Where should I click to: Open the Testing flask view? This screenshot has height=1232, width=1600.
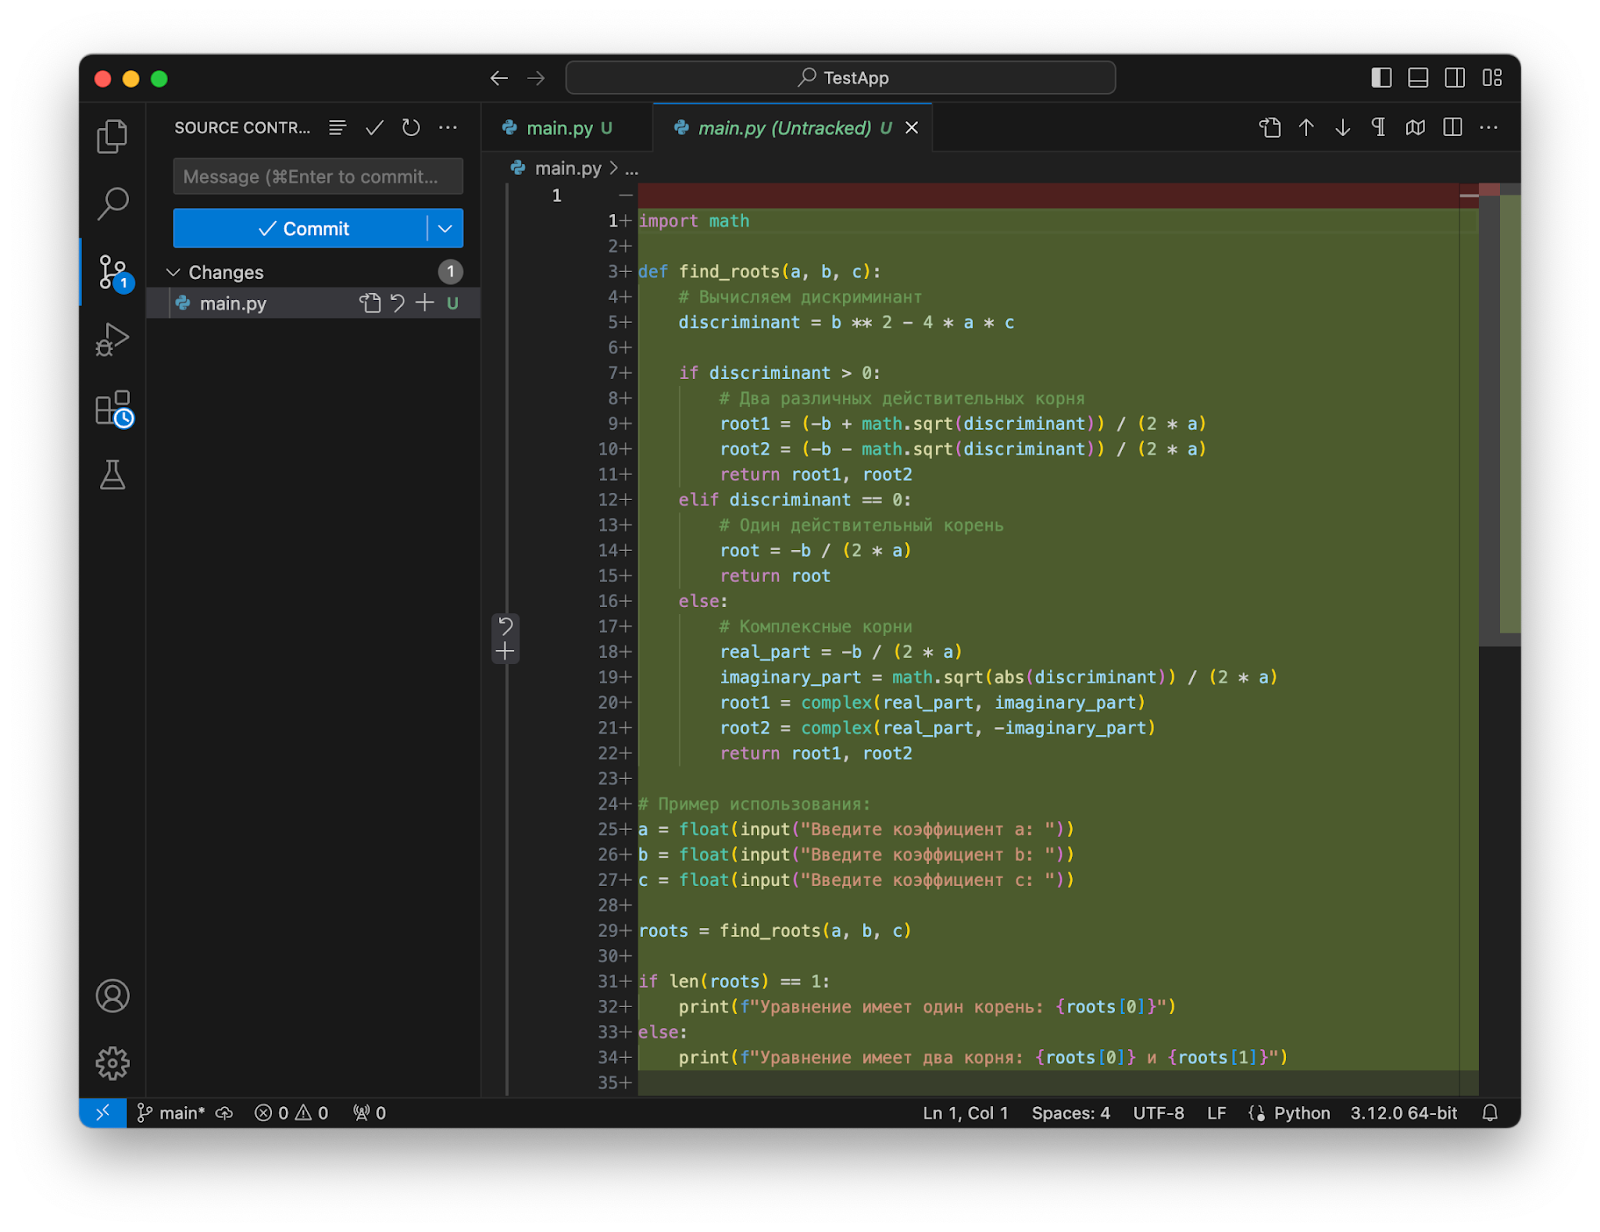point(112,475)
